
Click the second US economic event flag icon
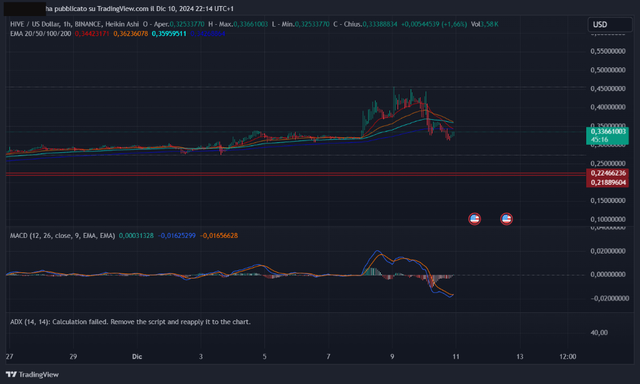point(506,219)
